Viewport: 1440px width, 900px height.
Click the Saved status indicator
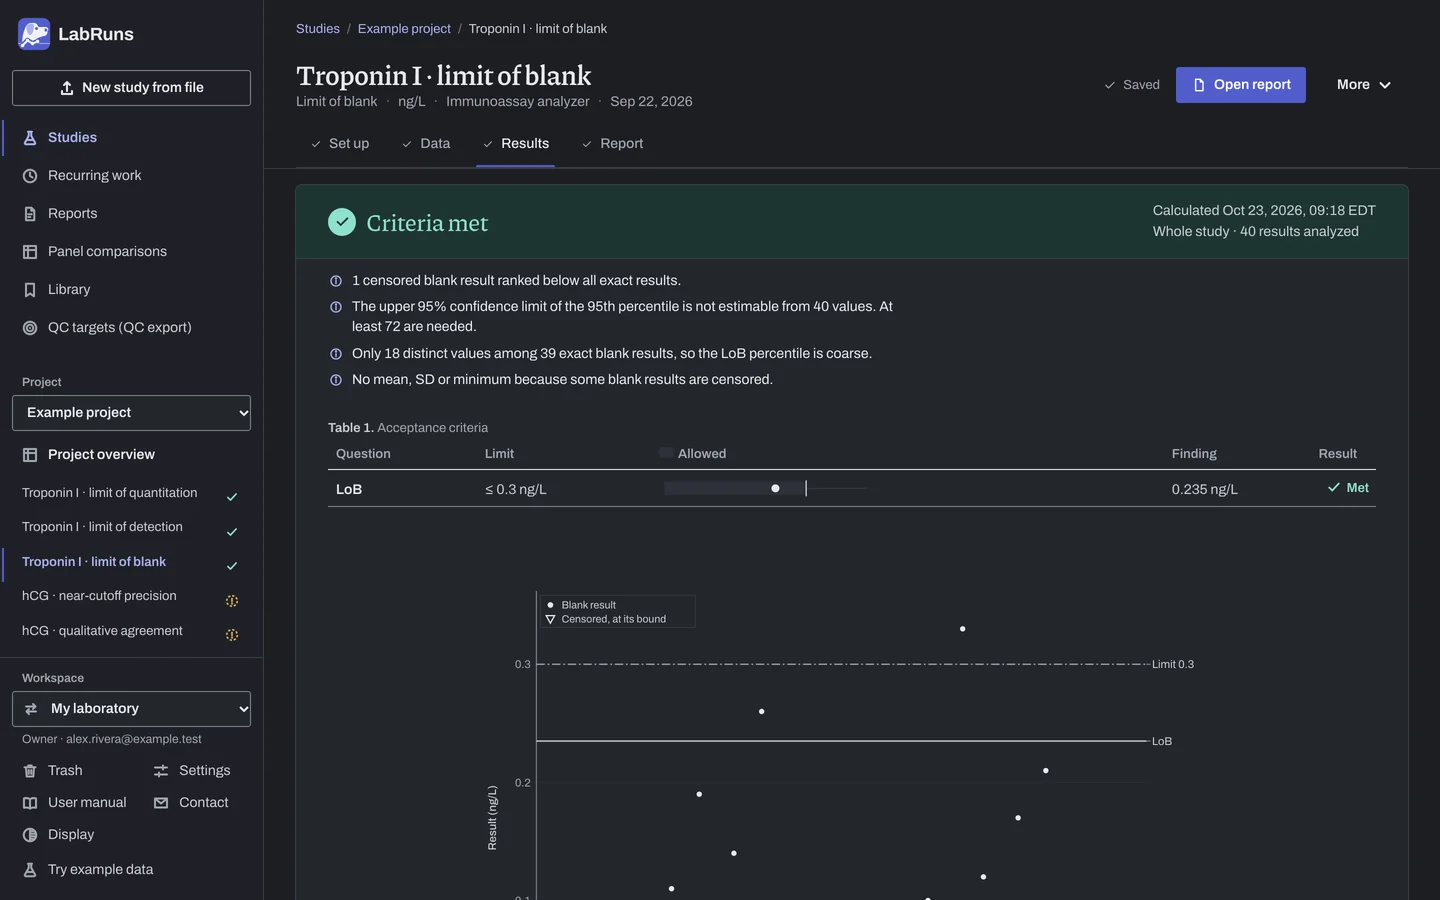click(1132, 85)
